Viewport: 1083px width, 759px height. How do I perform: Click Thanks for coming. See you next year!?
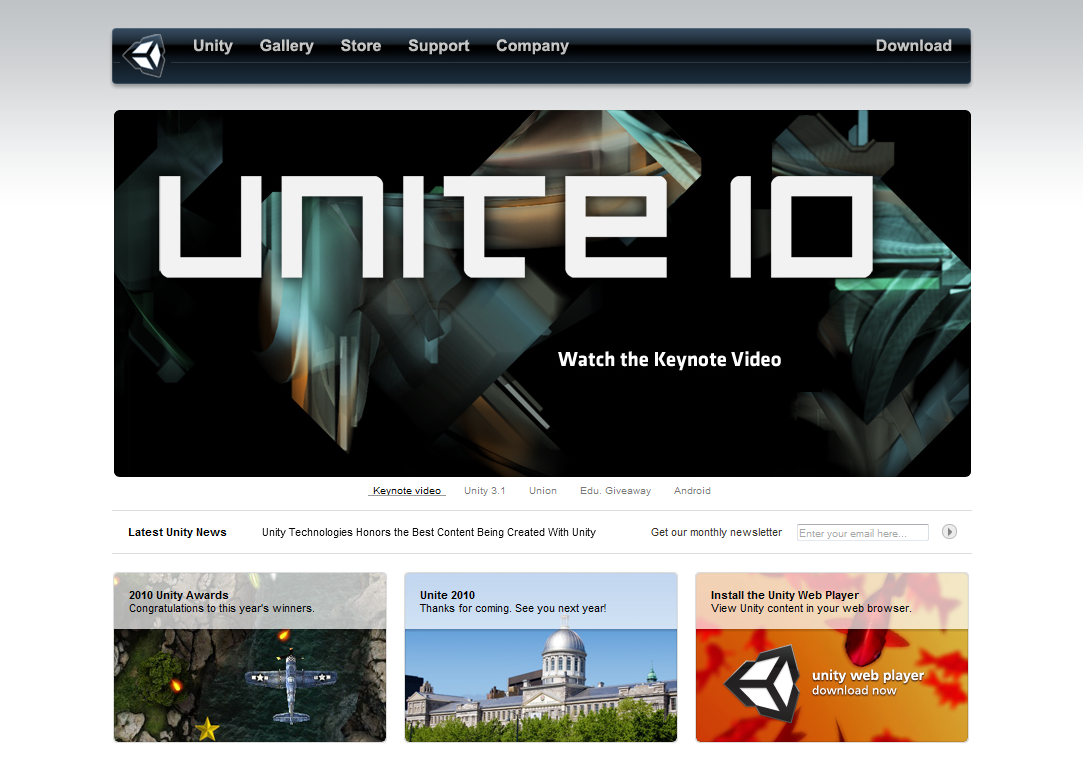point(513,608)
